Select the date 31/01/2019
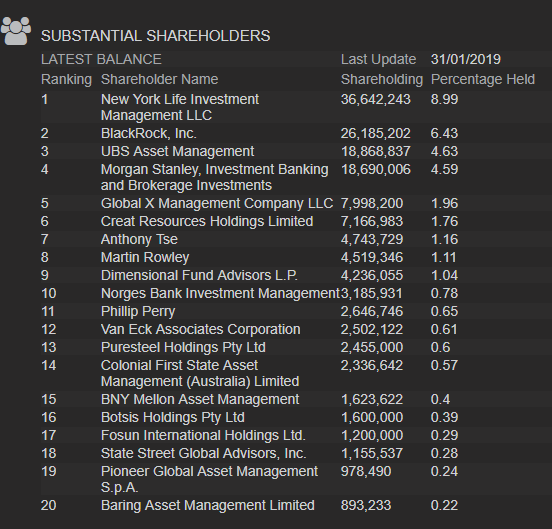Image resolution: width=552 pixels, height=529 pixels. click(x=465, y=59)
